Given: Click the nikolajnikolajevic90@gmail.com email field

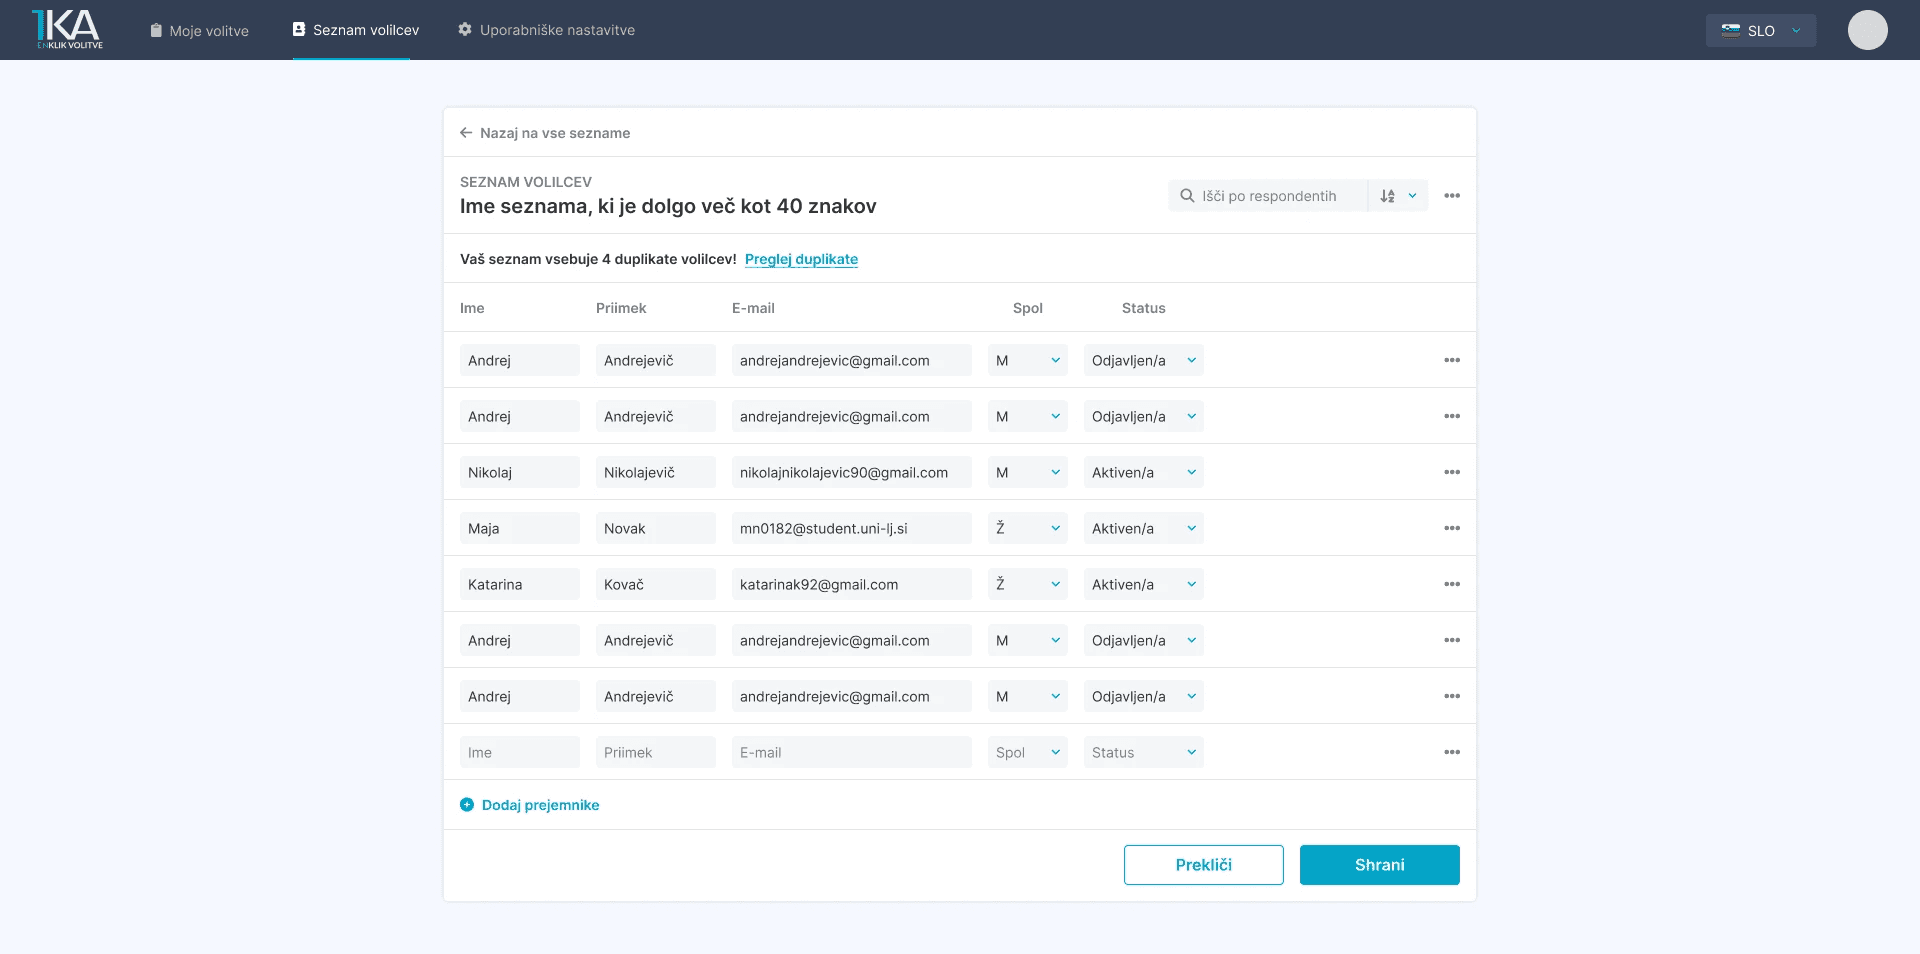Looking at the screenshot, I should click(852, 472).
